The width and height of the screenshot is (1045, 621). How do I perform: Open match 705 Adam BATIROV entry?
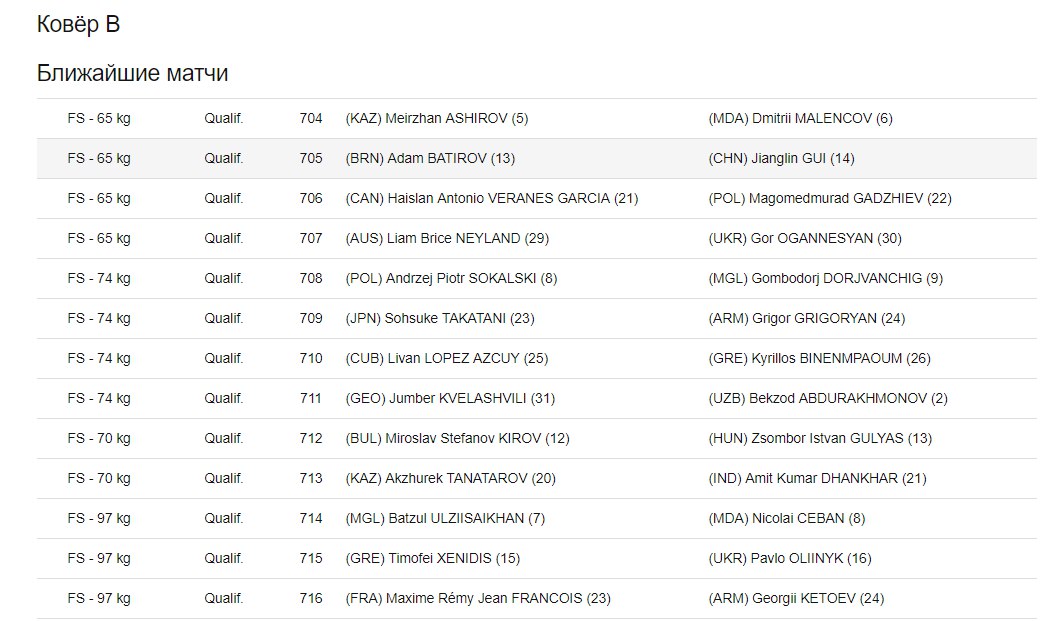pos(536,159)
